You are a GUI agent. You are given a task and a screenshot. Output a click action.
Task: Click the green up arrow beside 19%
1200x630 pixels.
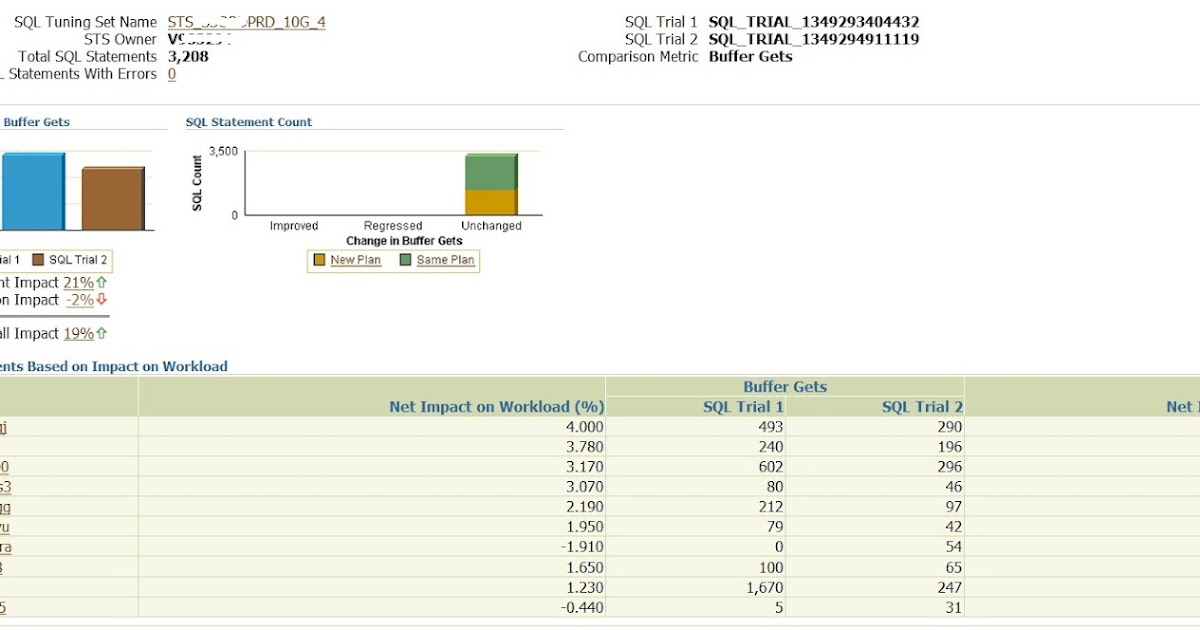click(x=101, y=333)
